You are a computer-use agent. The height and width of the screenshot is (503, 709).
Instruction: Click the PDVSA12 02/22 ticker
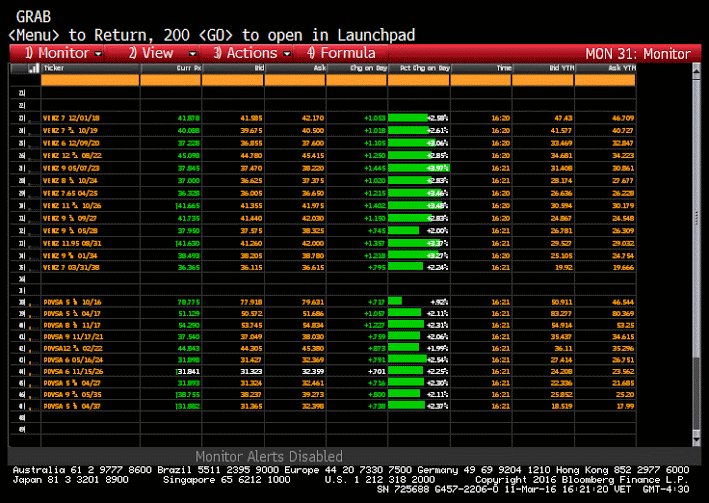coord(73,348)
